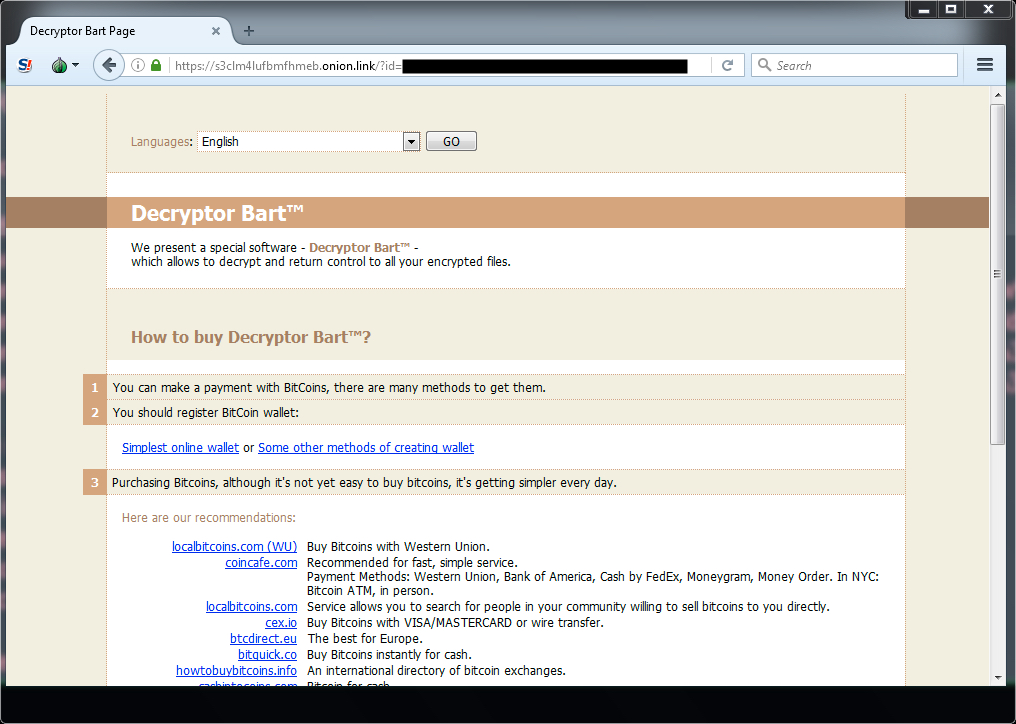Click the S! extension icon in toolbar
This screenshot has width=1016, height=724.
[x=25, y=65]
